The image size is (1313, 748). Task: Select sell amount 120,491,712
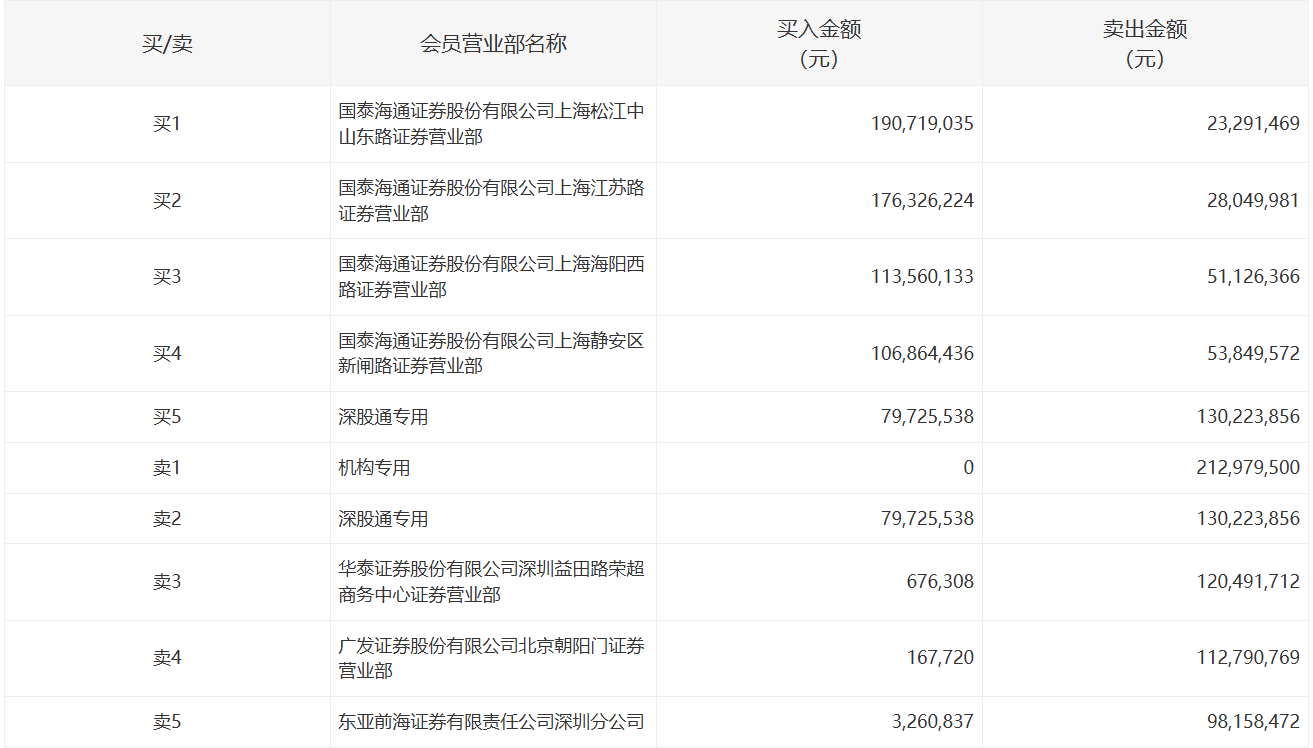click(1248, 582)
